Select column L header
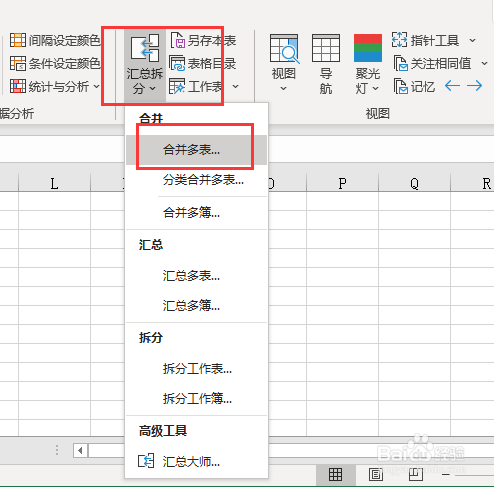Screen dimensions: 494x487 point(54,183)
